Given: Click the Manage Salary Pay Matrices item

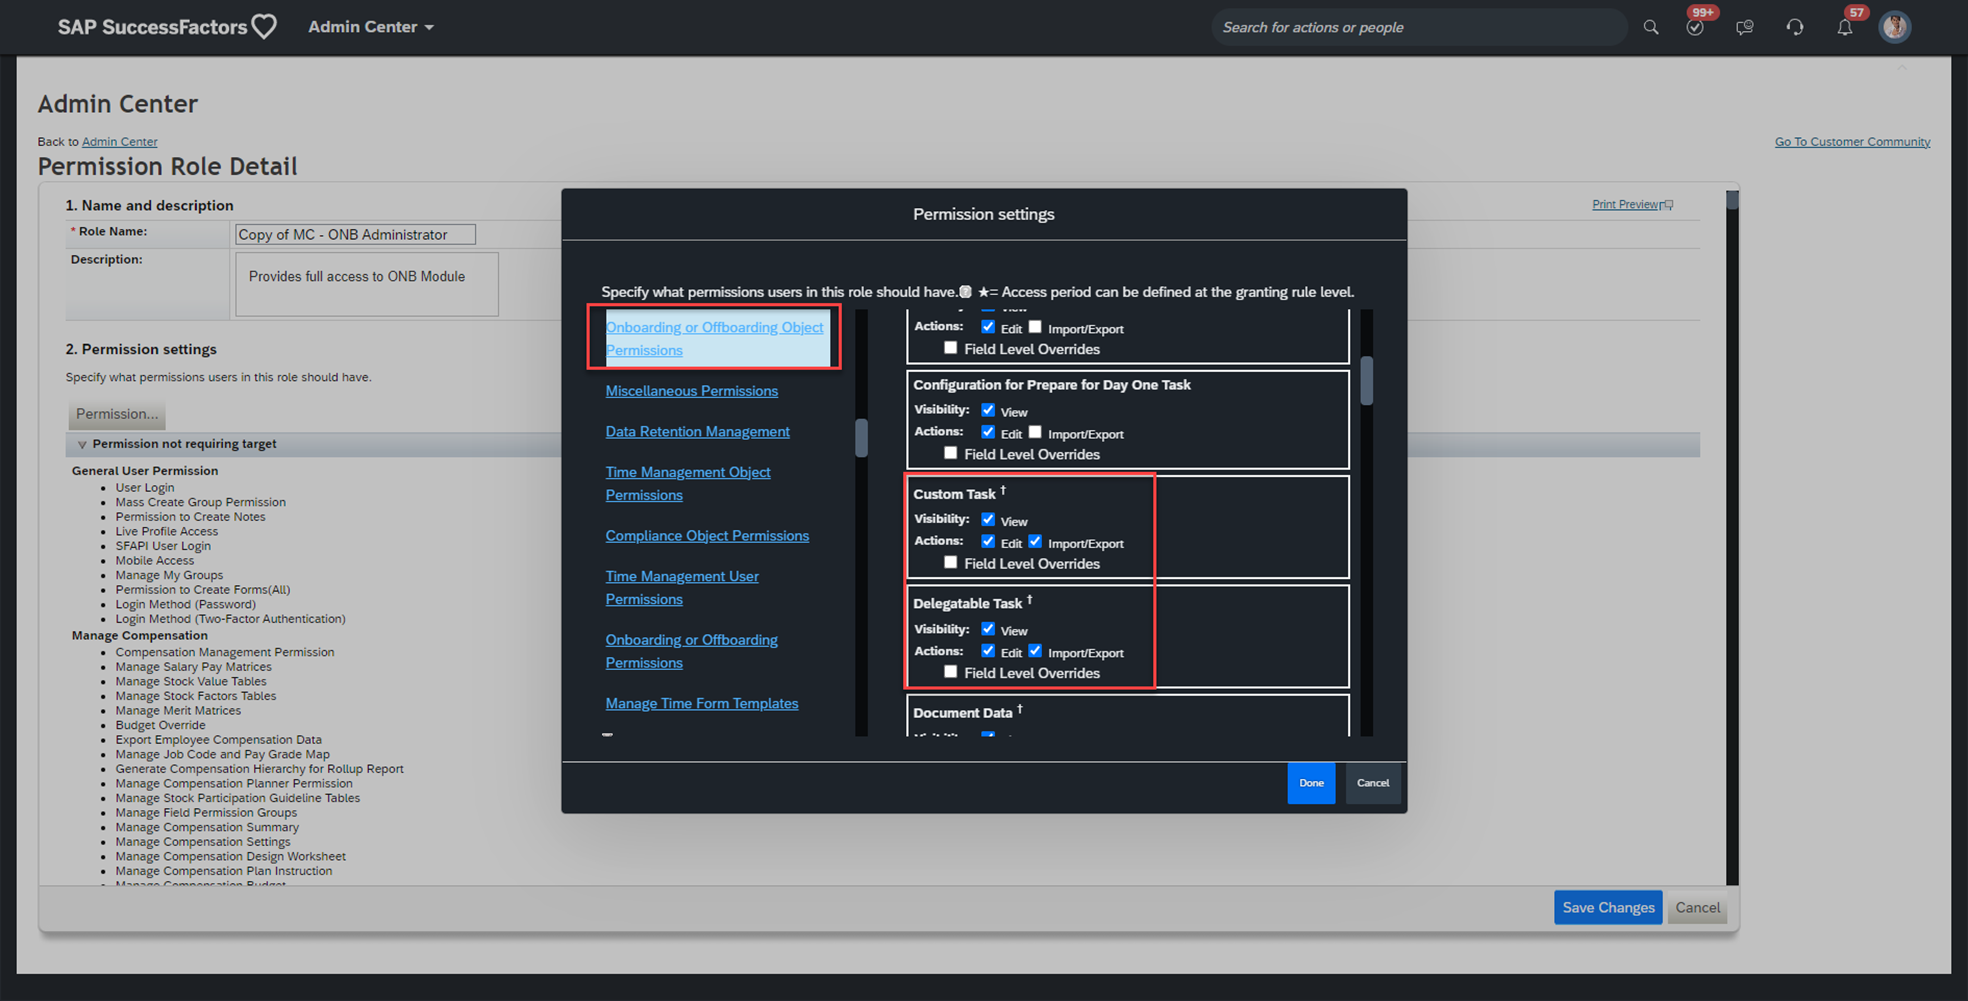Looking at the screenshot, I should (x=193, y=667).
